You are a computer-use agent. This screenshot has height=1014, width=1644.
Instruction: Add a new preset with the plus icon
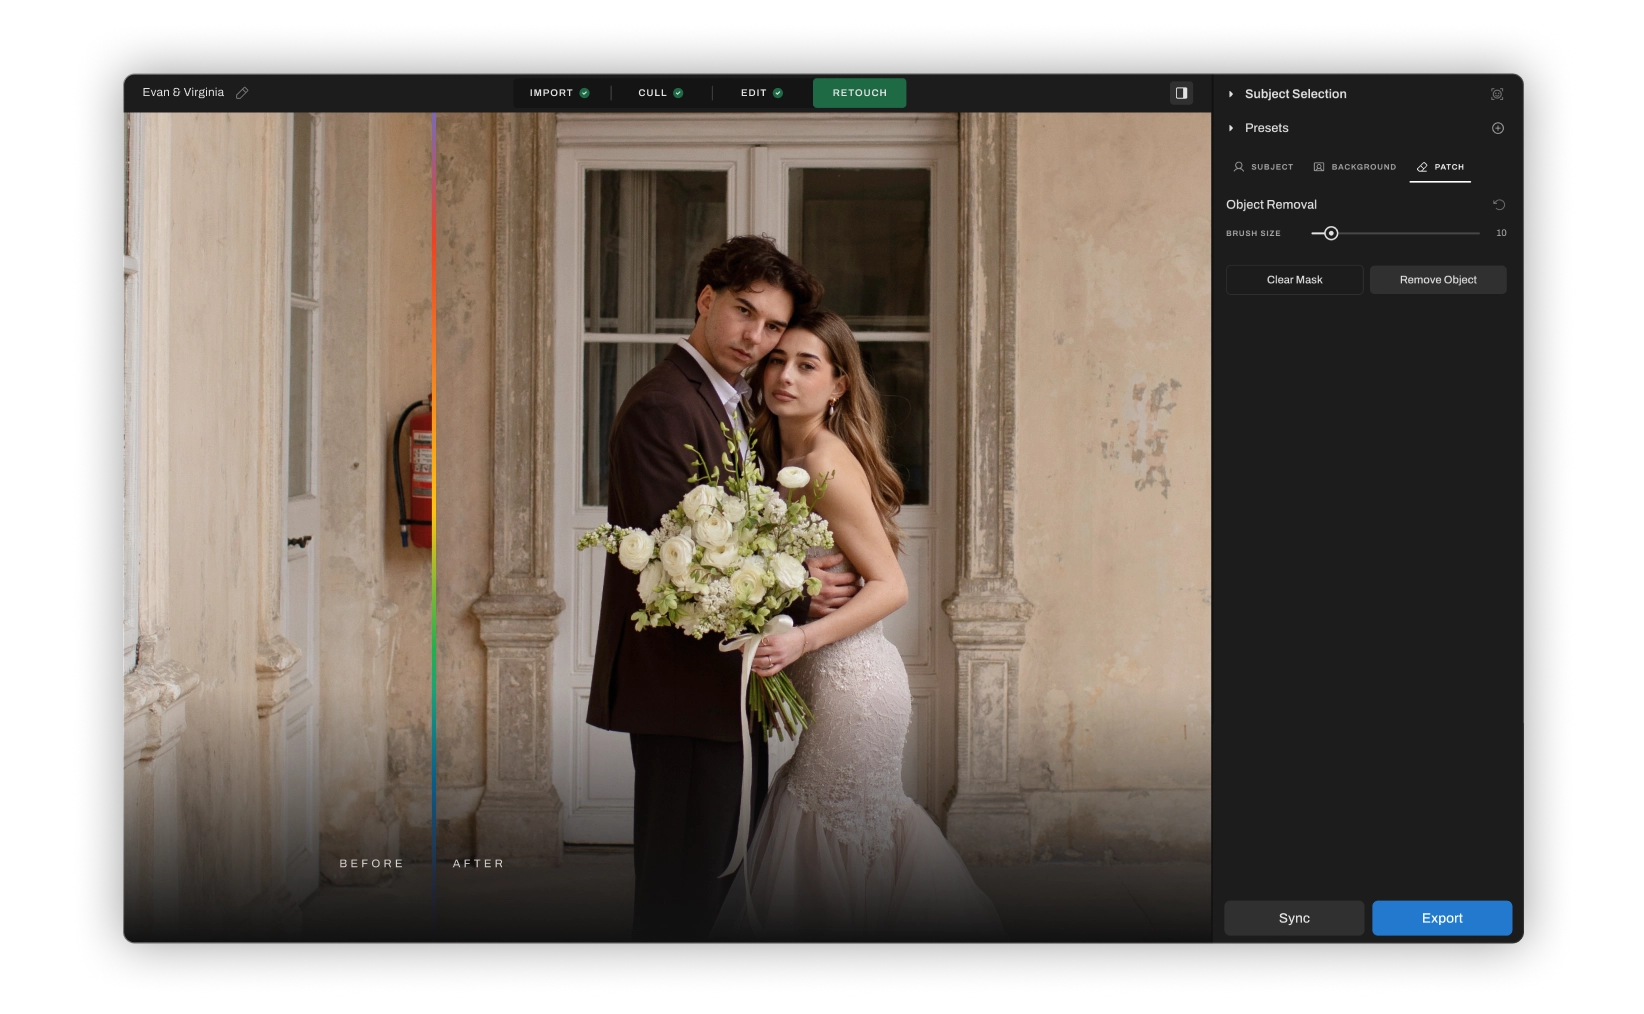pyautogui.click(x=1497, y=128)
